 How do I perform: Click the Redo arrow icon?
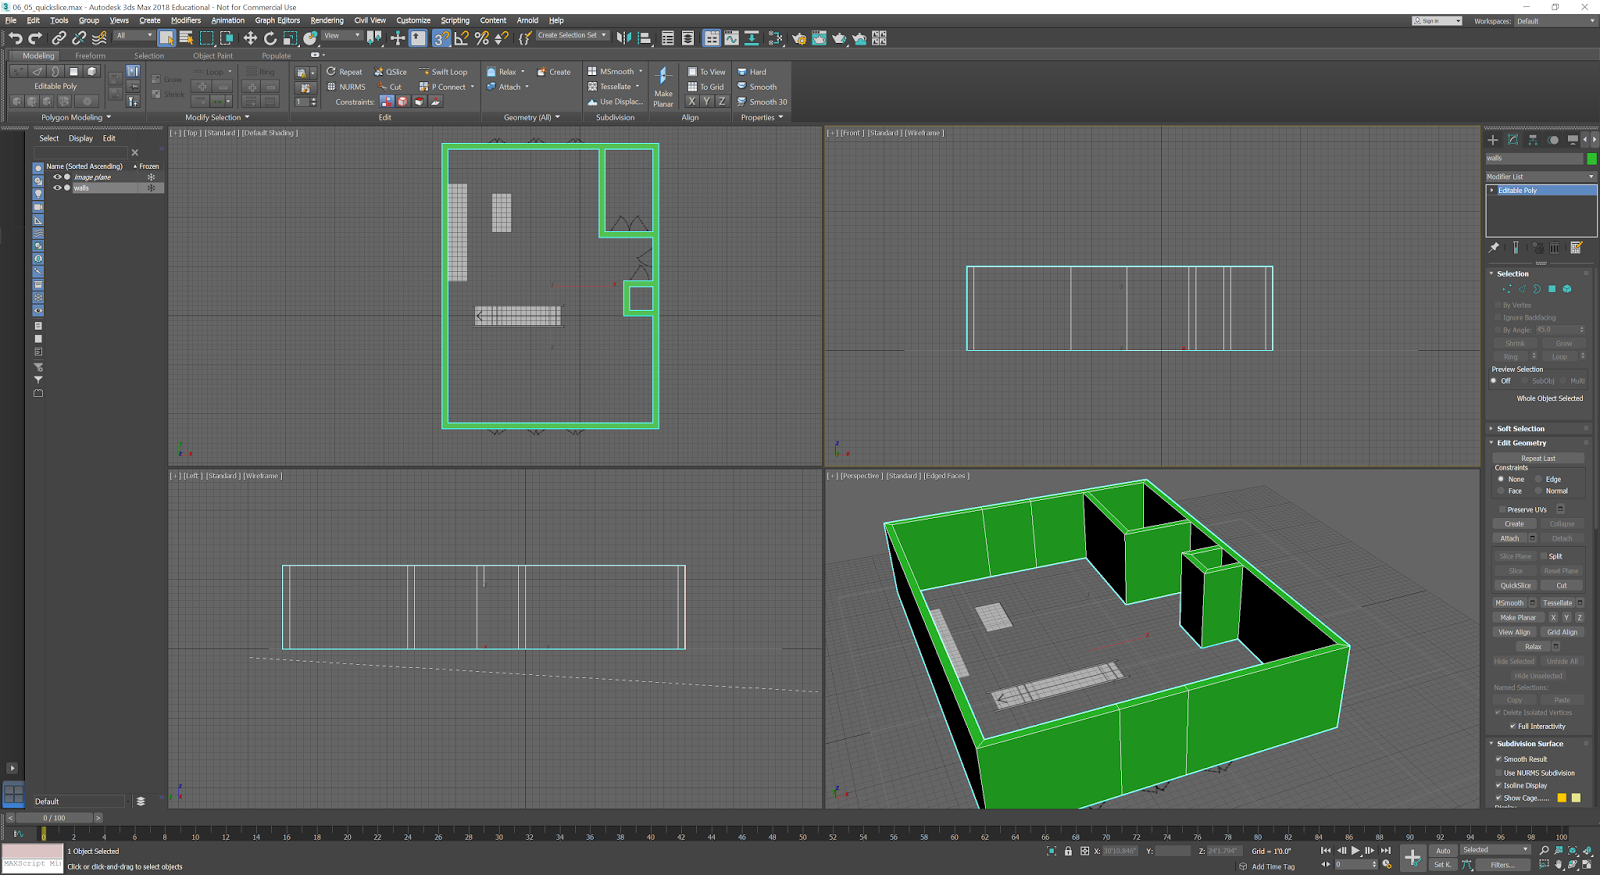tap(35, 38)
